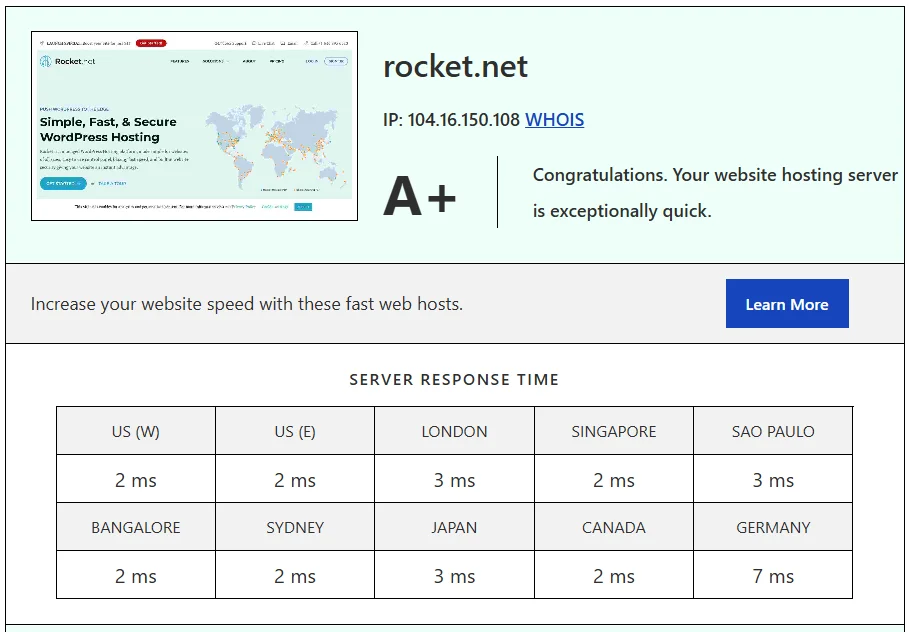Viewport: 909px width, 632px height.
Task: Click the website preview thumbnail
Action: click(195, 125)
